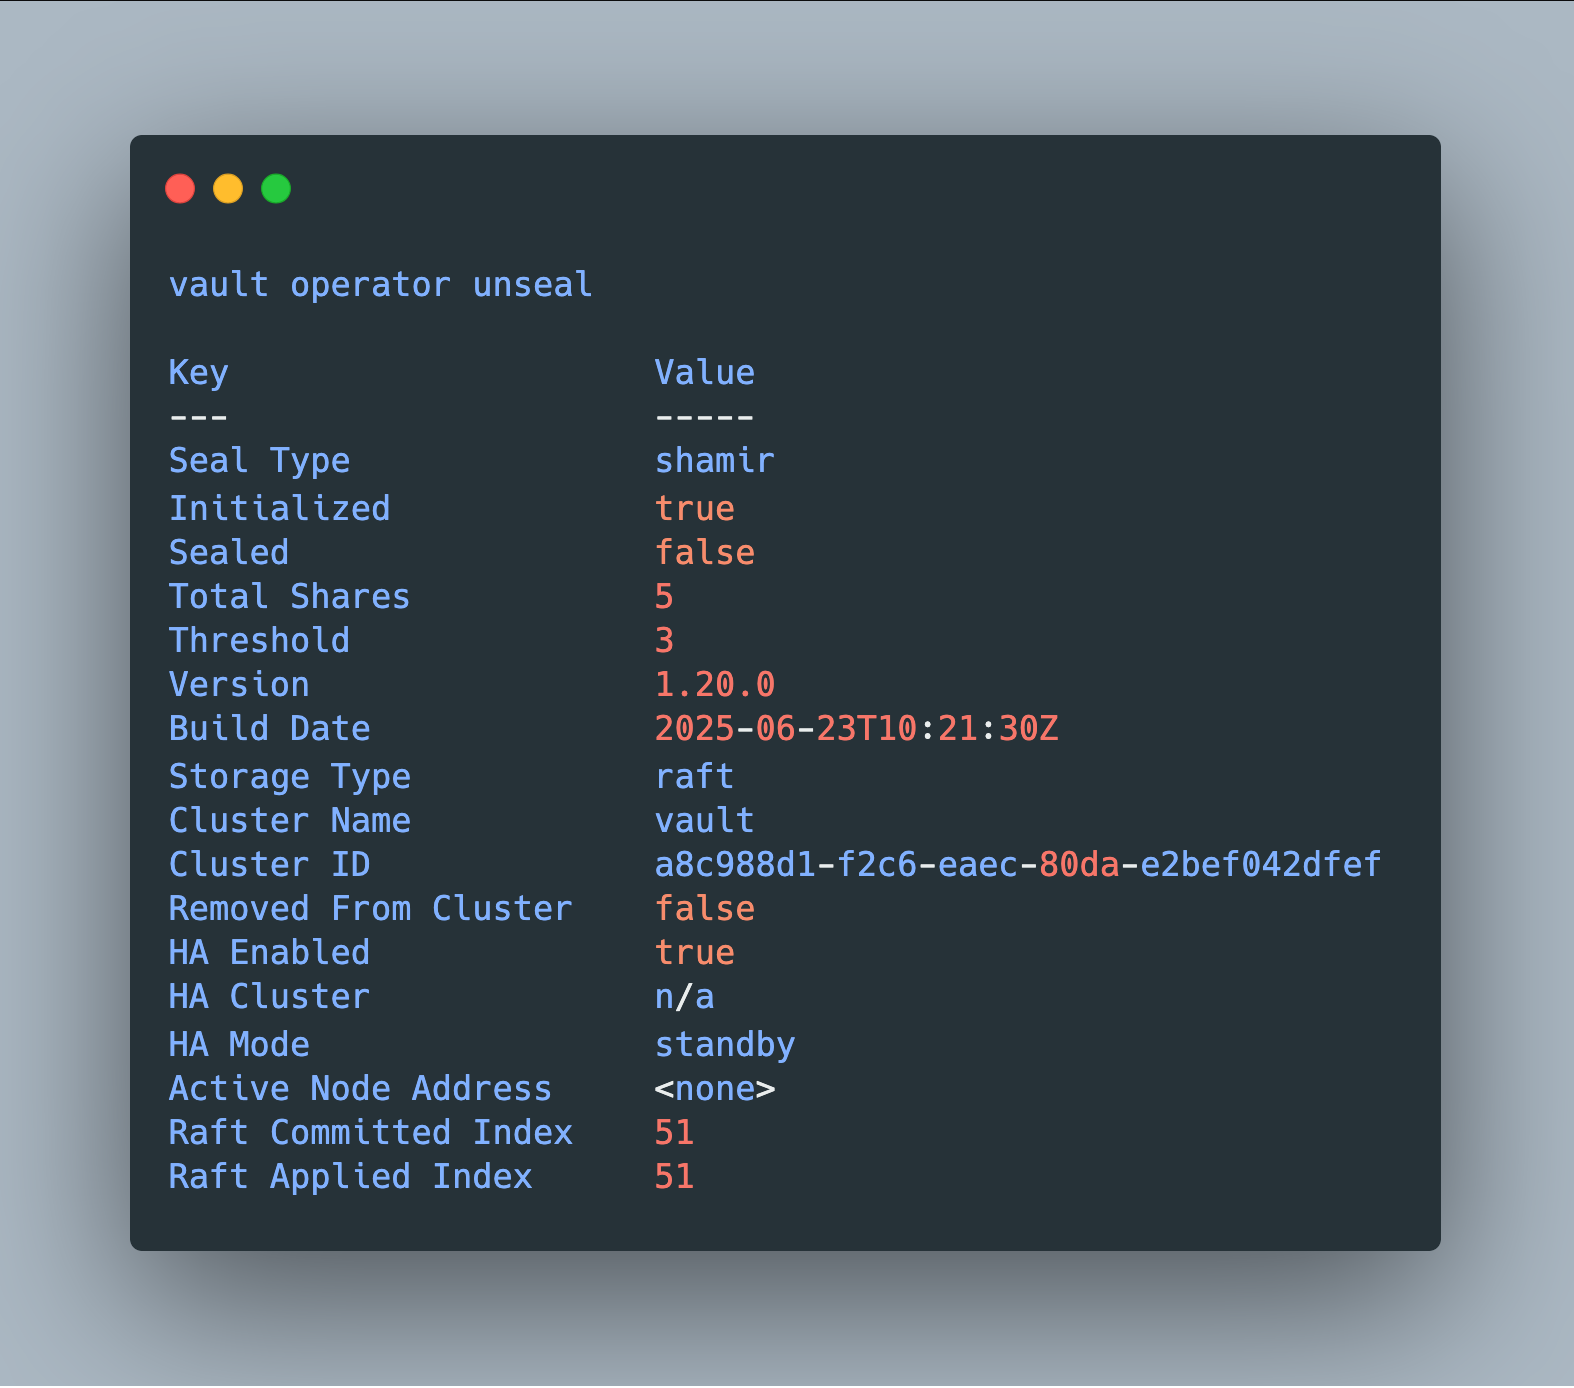Click the 'vault operator unseal' command text
The width and height of the screenshot is (1574, 1388).
tap(380, 285)
